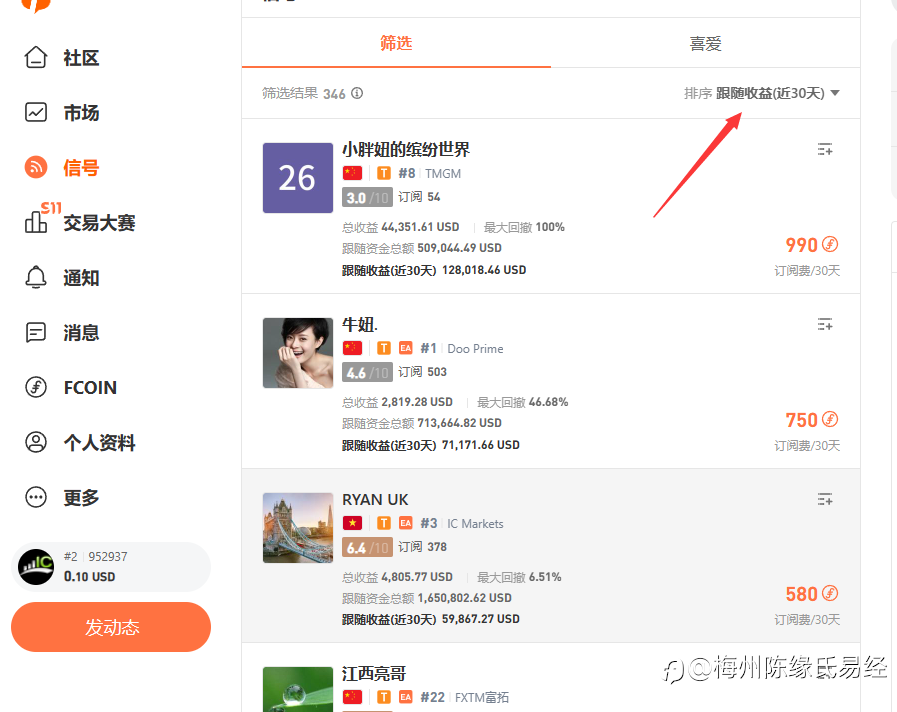The image size is (897, 712).
Task: Open the 消息 messages icon
Action: 35,332
